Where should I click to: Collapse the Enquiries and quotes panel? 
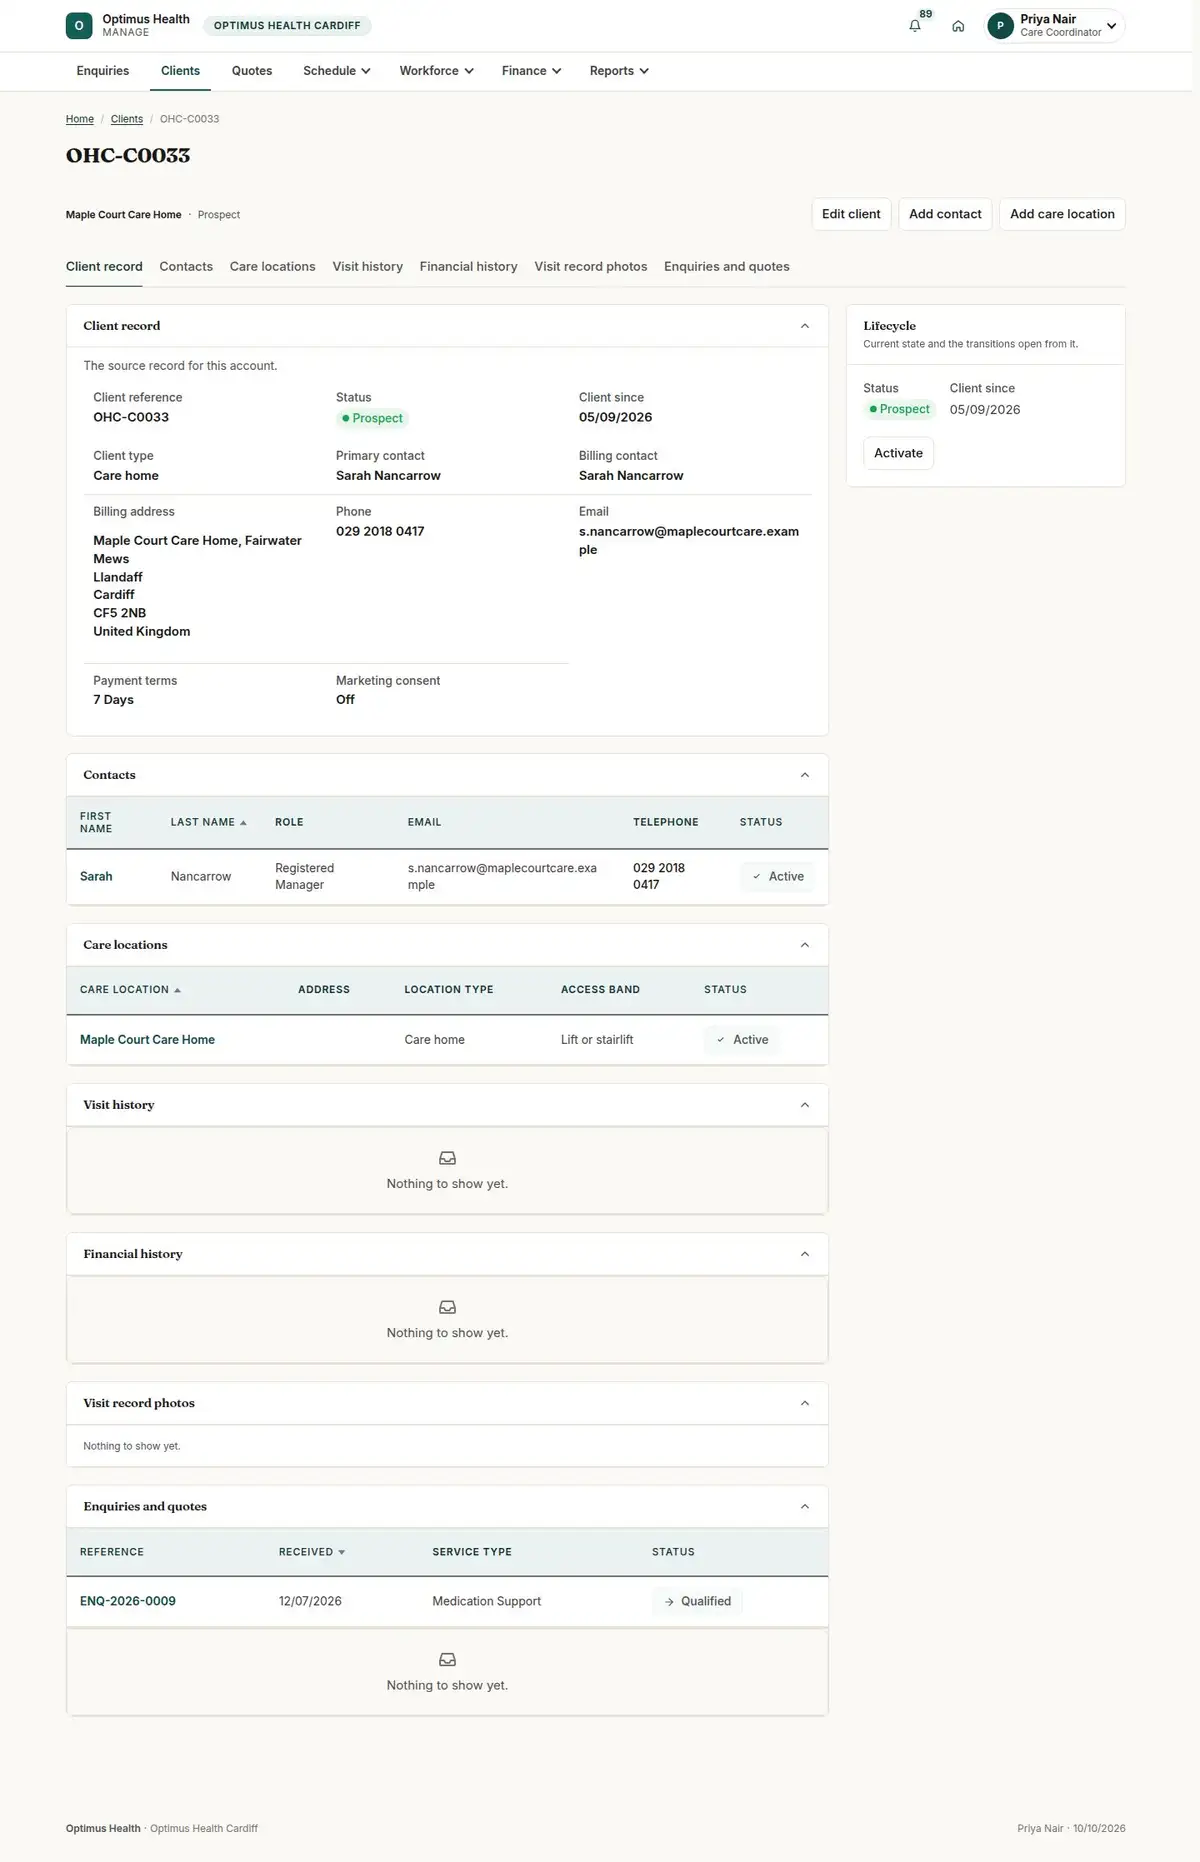pyautogui.click(x=805, y=1507)
